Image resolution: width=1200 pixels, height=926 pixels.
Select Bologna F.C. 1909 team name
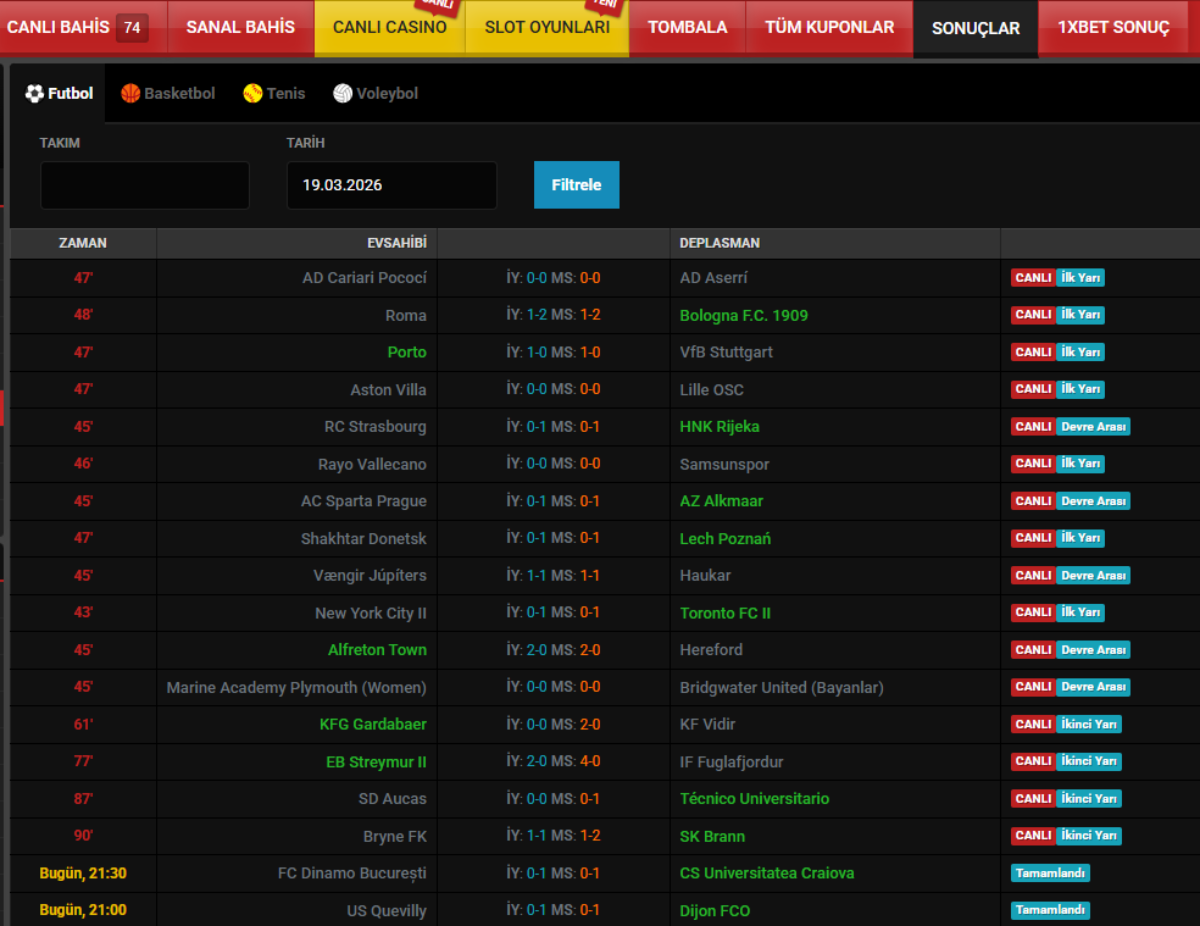tap(744, 315)
